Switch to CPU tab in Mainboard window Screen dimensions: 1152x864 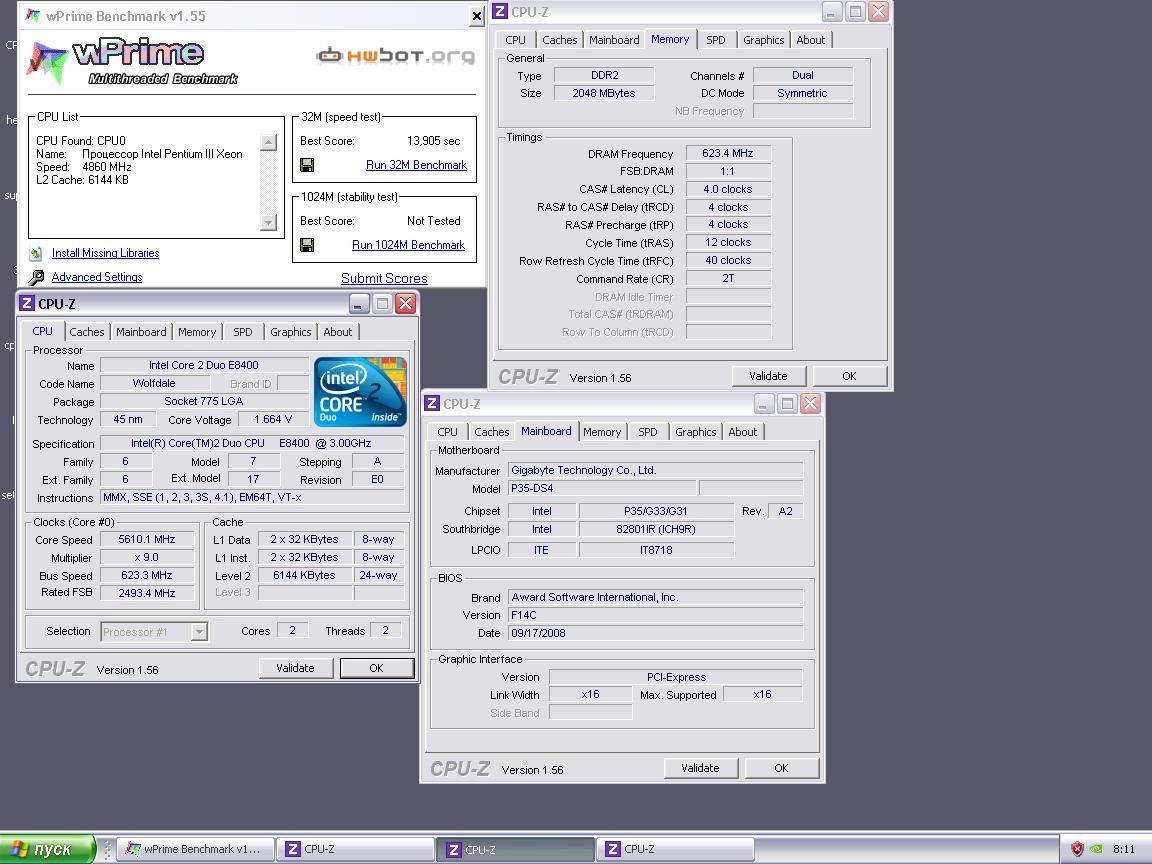447,432
